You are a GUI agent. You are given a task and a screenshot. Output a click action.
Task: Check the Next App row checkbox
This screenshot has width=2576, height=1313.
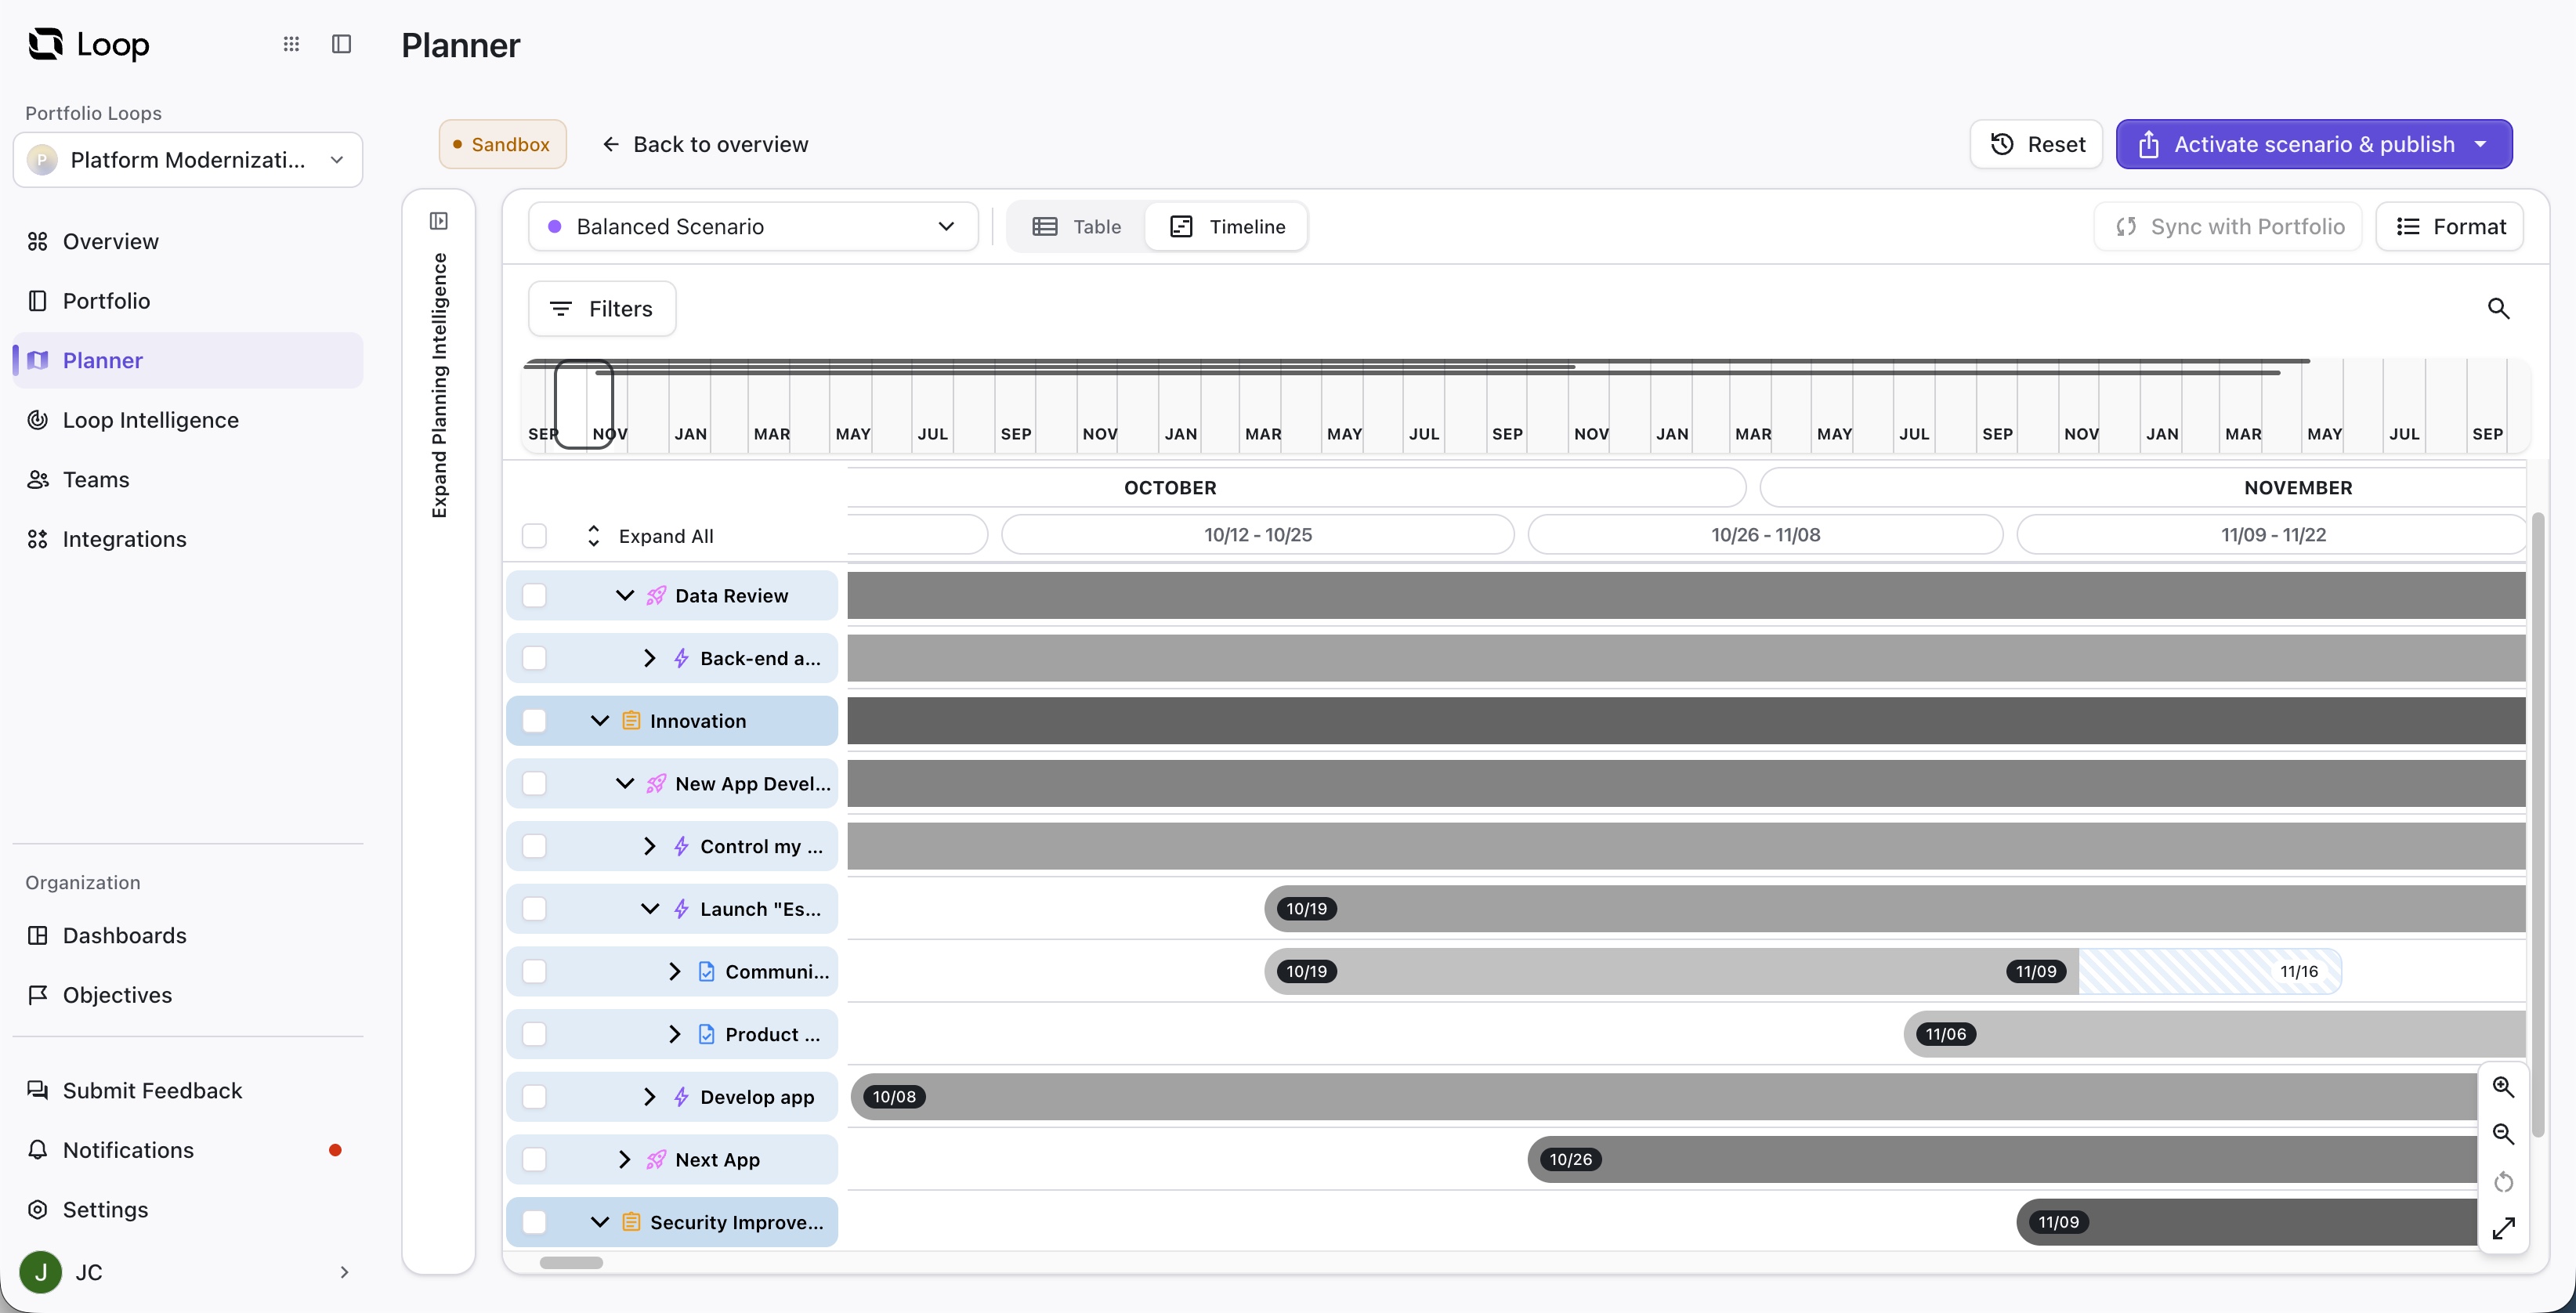click(x=534, y=1160)
